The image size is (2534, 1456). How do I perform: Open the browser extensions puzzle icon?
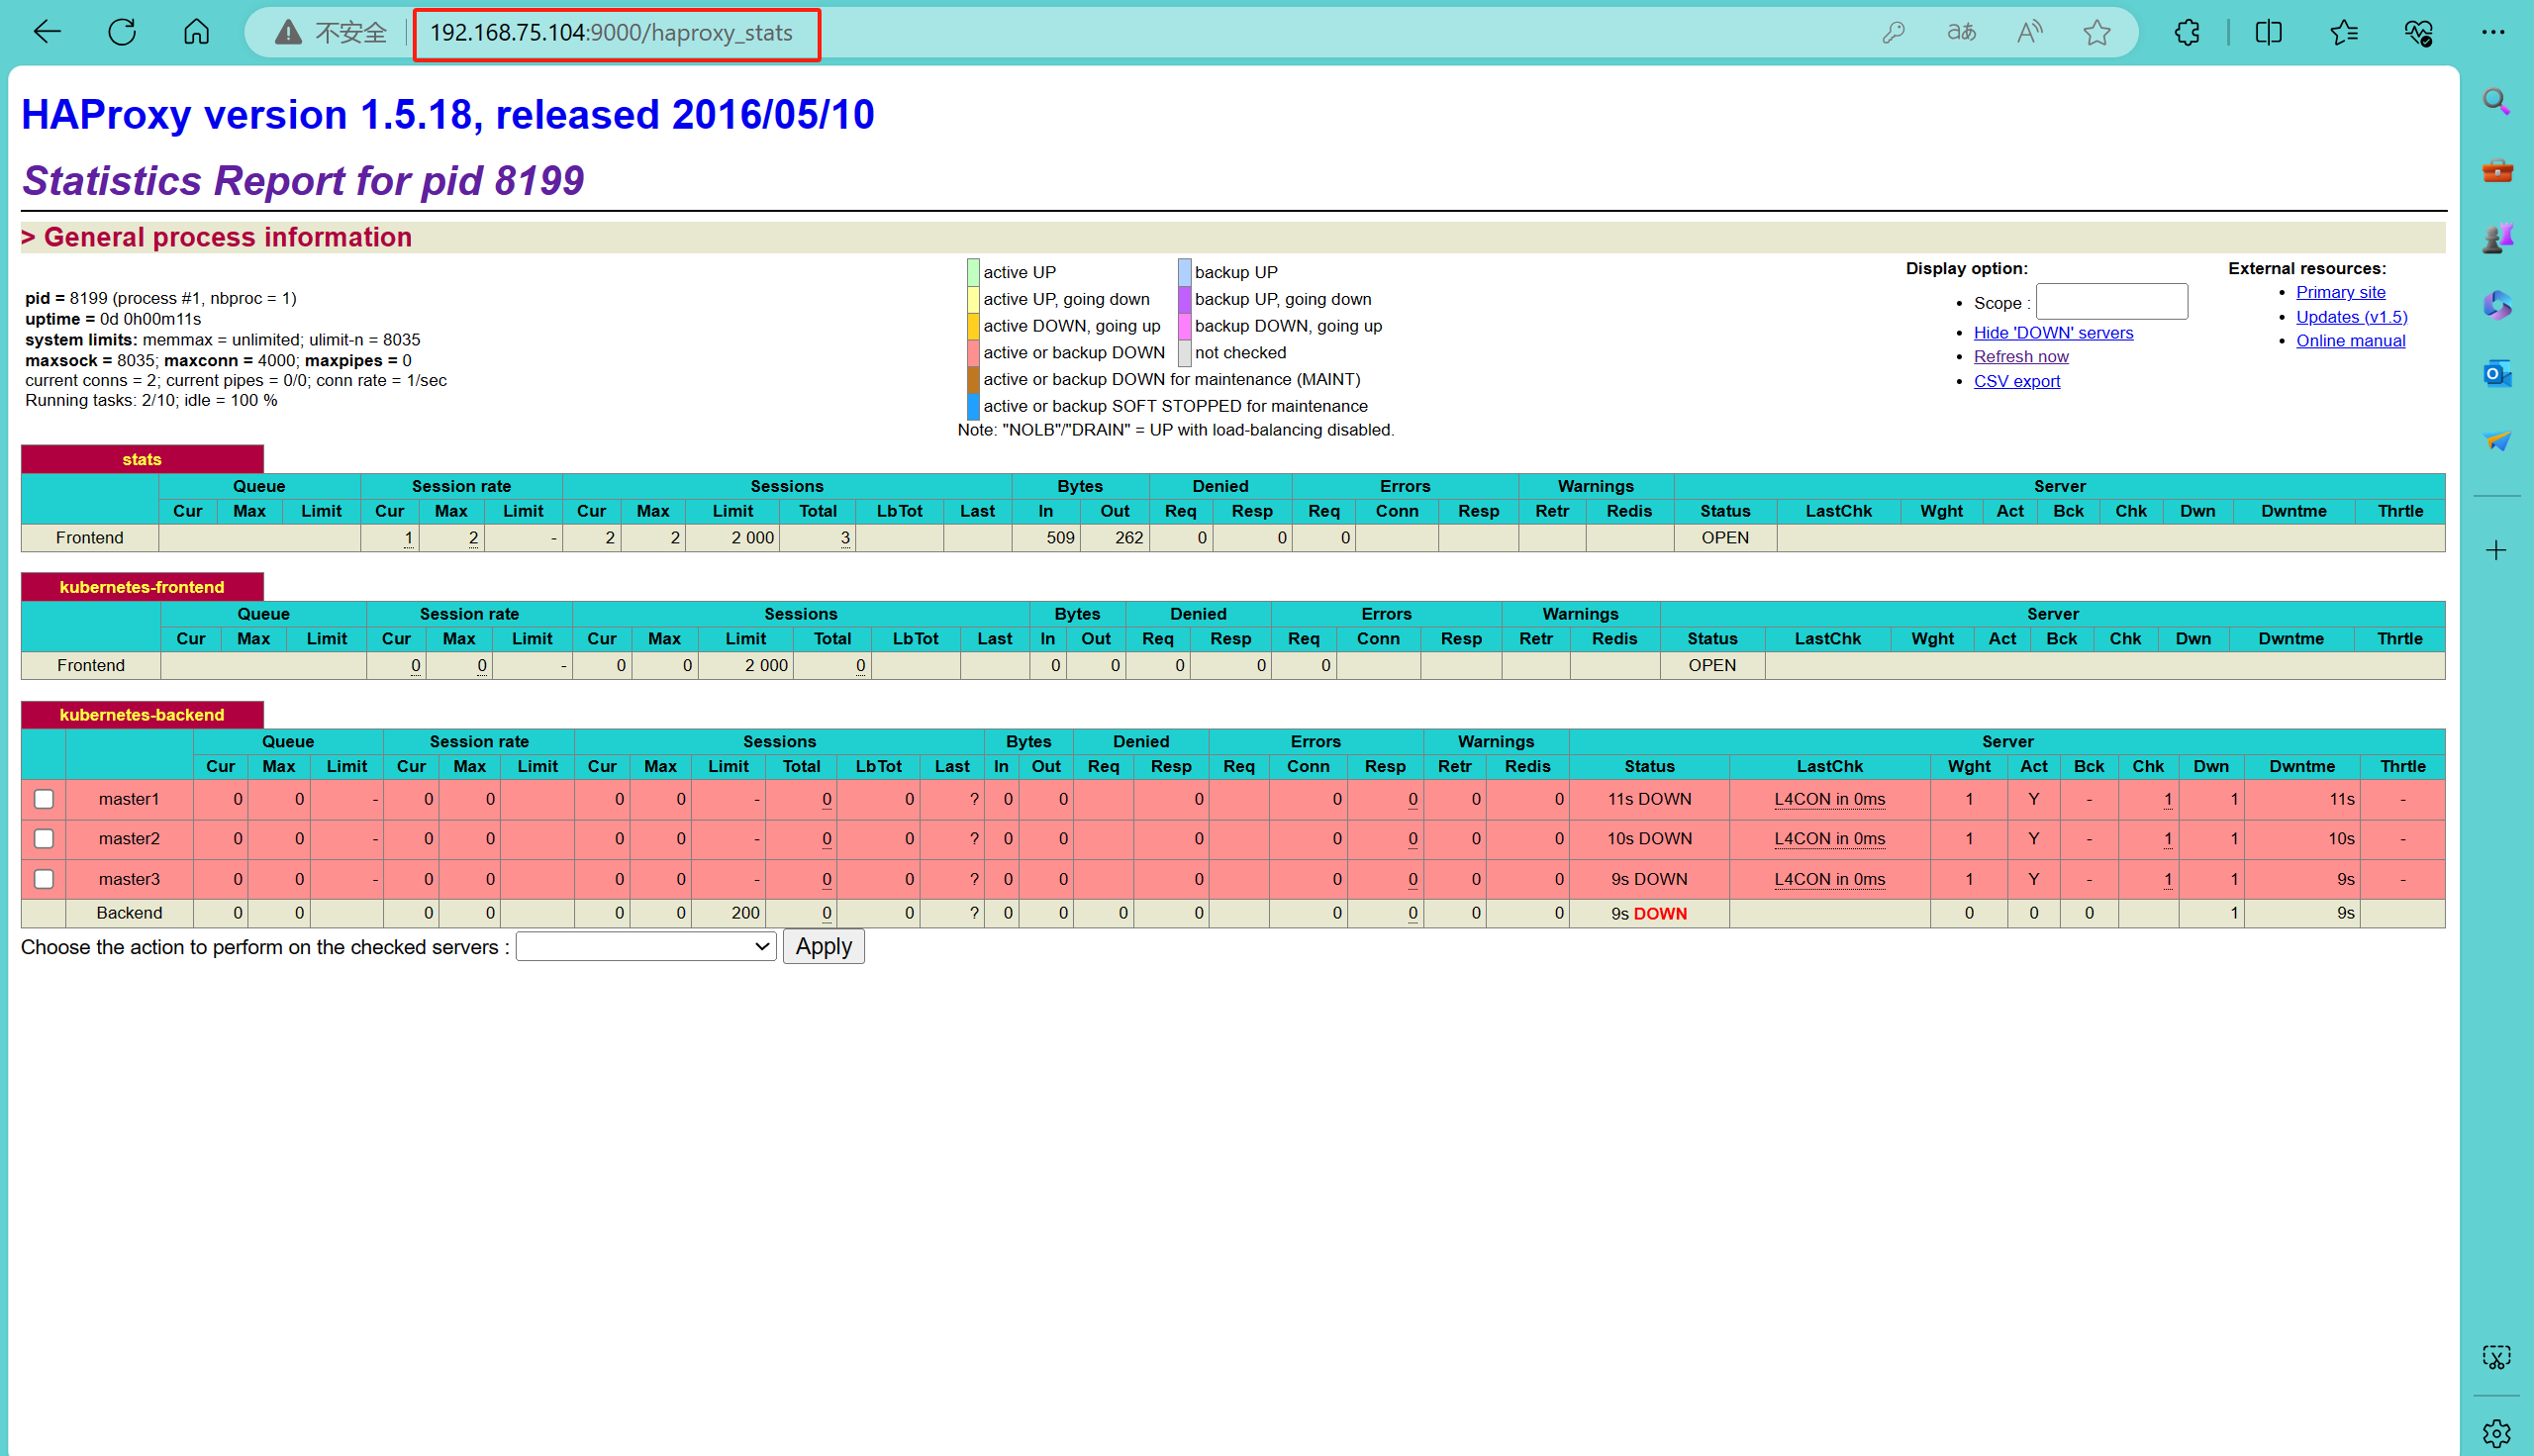[2187, 32]
